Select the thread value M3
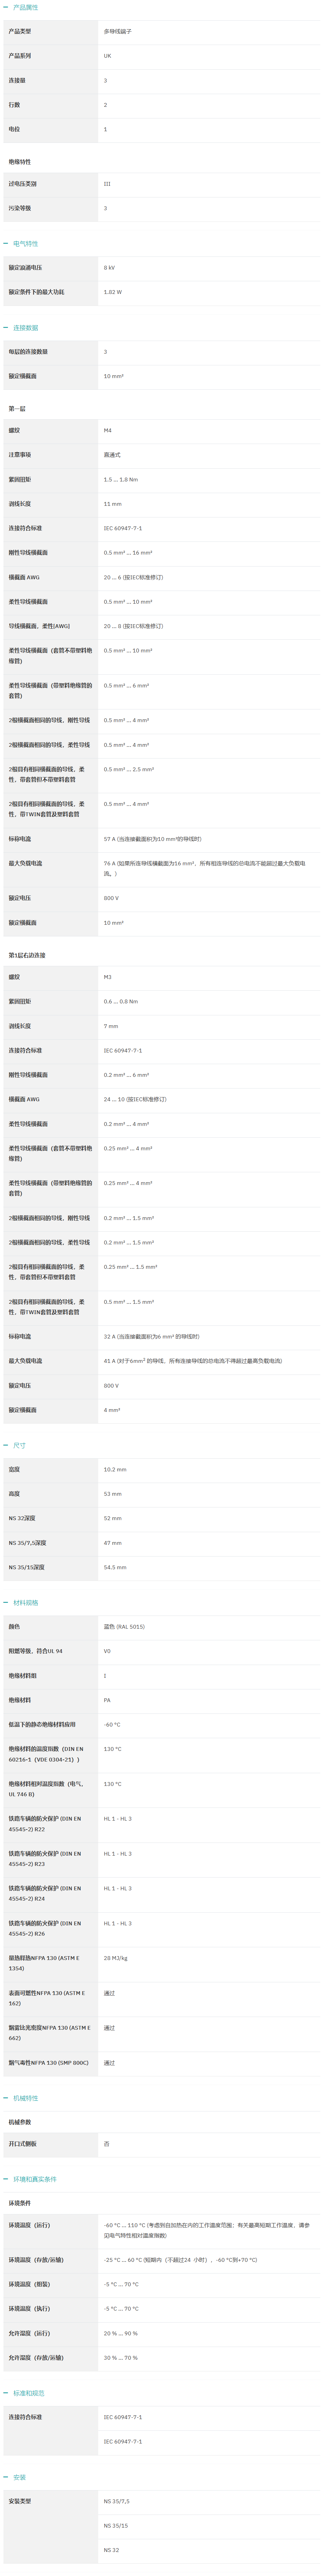This screenshot has height=2576, width=322. pos(108,977)
